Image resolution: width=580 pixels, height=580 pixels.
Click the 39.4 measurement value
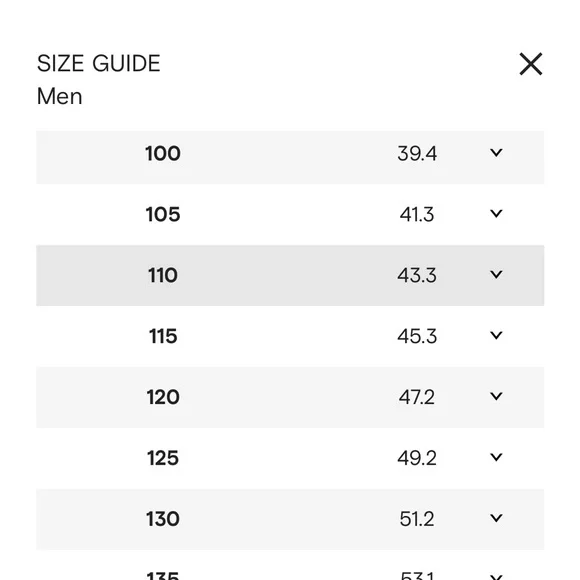417,154
